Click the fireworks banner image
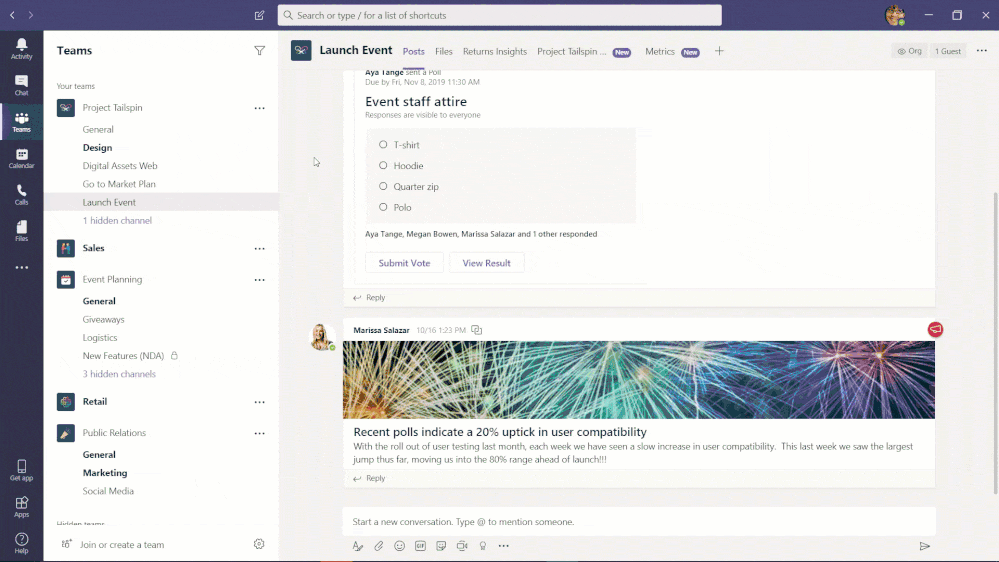Screen dimensions: 999x562 (639, 380)
